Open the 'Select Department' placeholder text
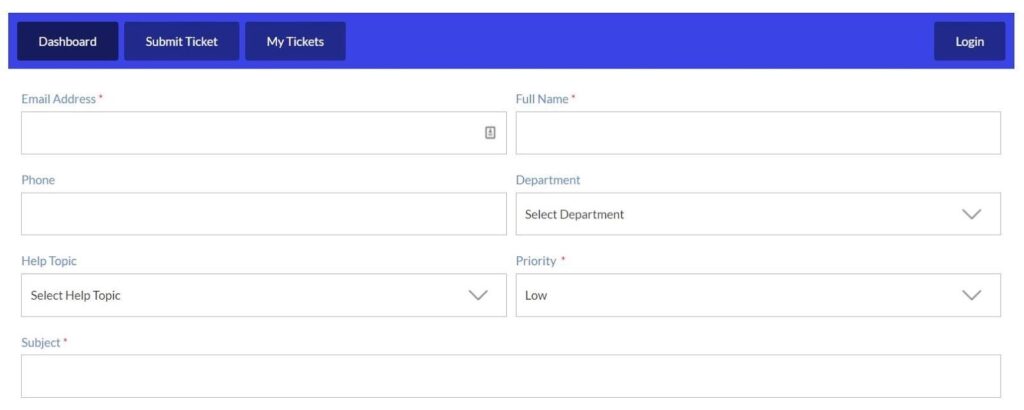 click(574, 214)
